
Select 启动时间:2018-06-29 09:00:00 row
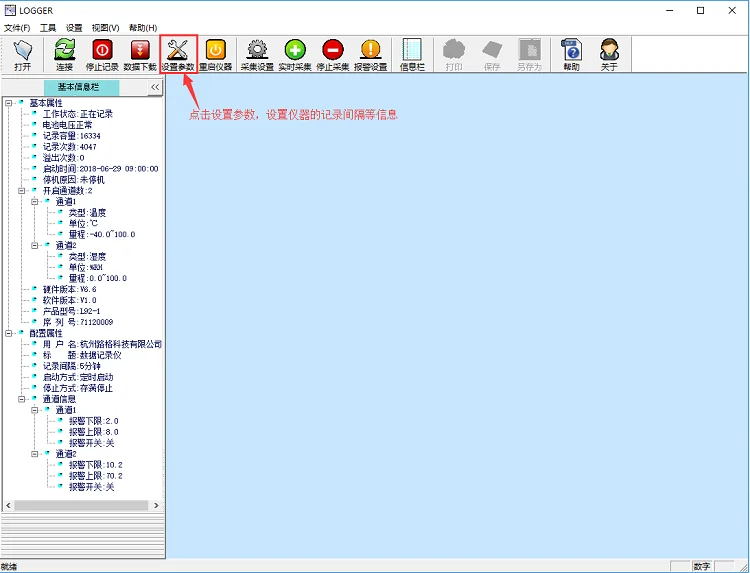click(x=100, y=169)
